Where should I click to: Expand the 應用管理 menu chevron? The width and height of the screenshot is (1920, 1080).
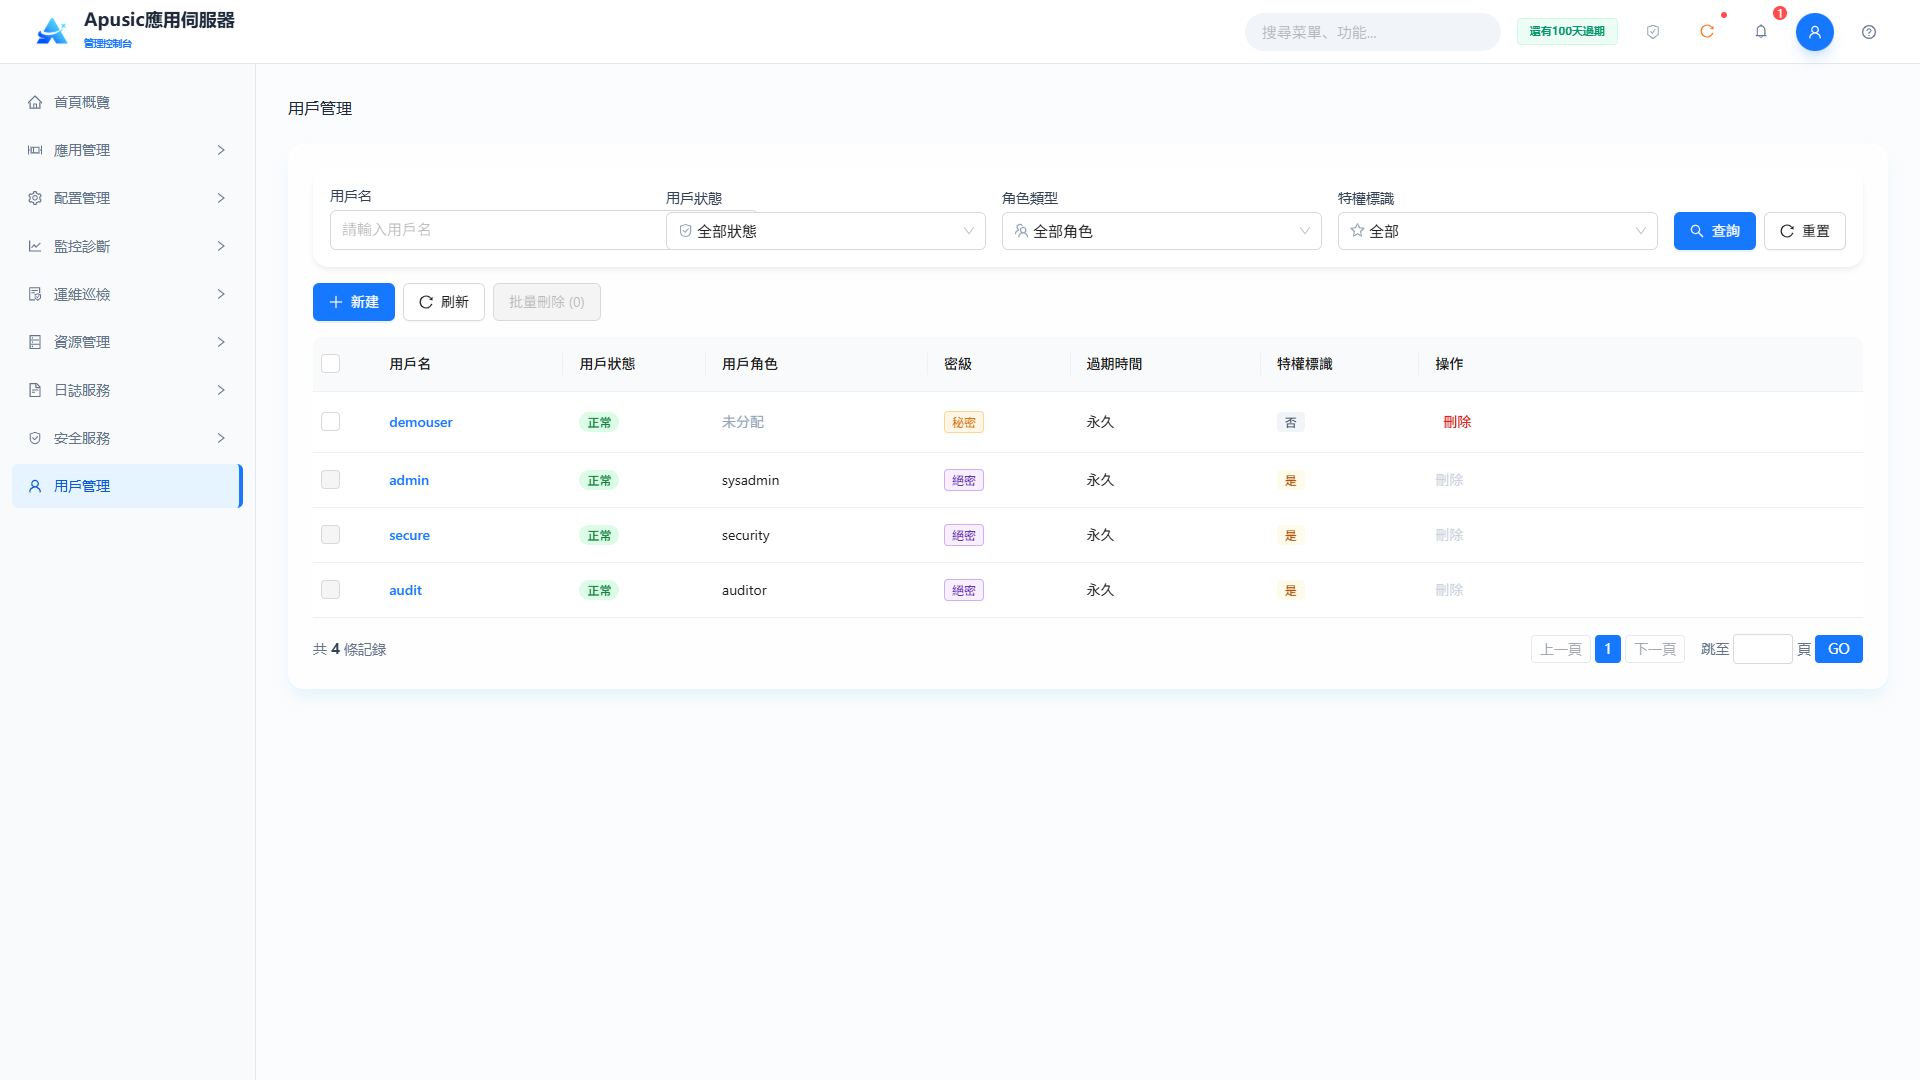tap(221, 150)
